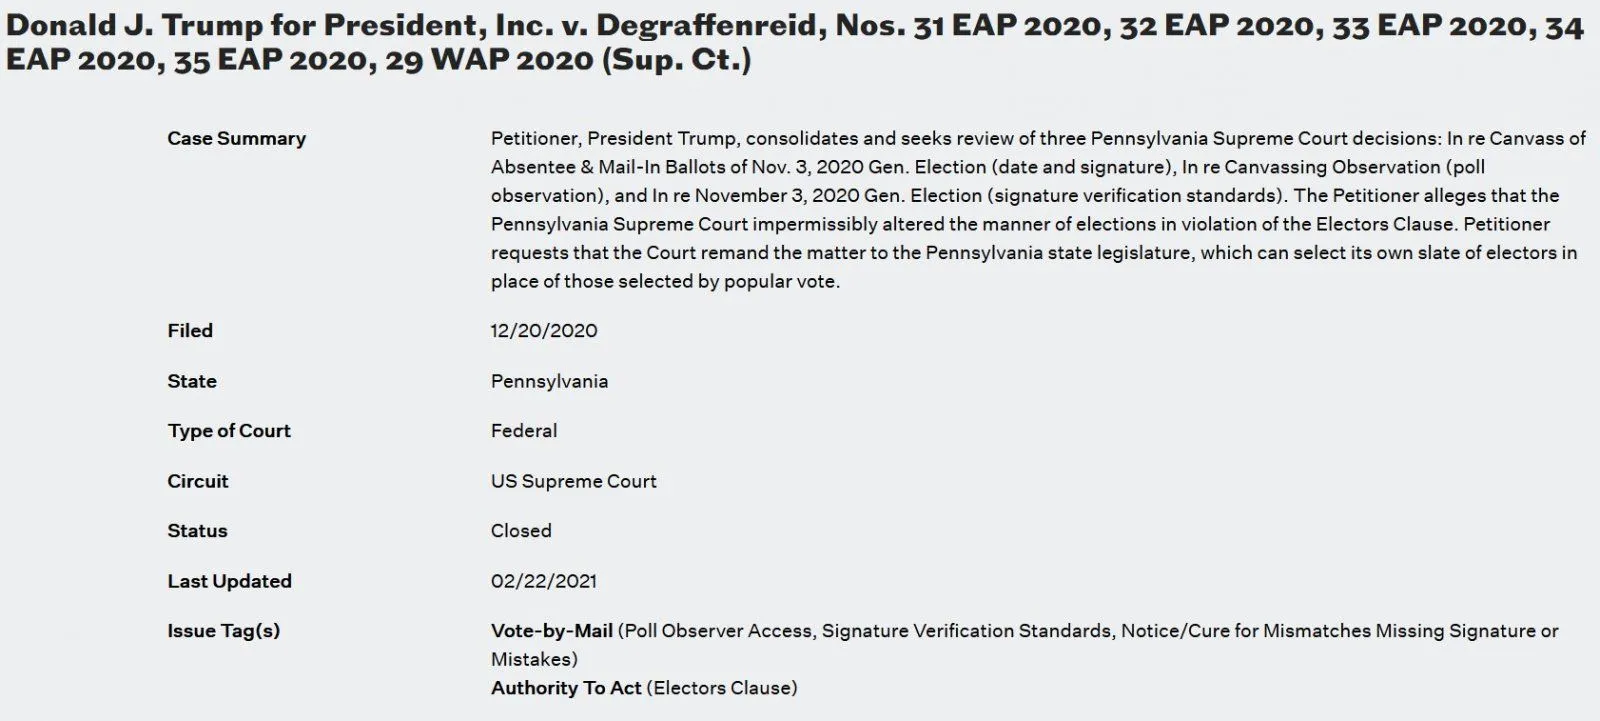Click the Last Updated label
Image resolution: width=1600 pixels, height=721 pixels.
click(x=229, y=581)
